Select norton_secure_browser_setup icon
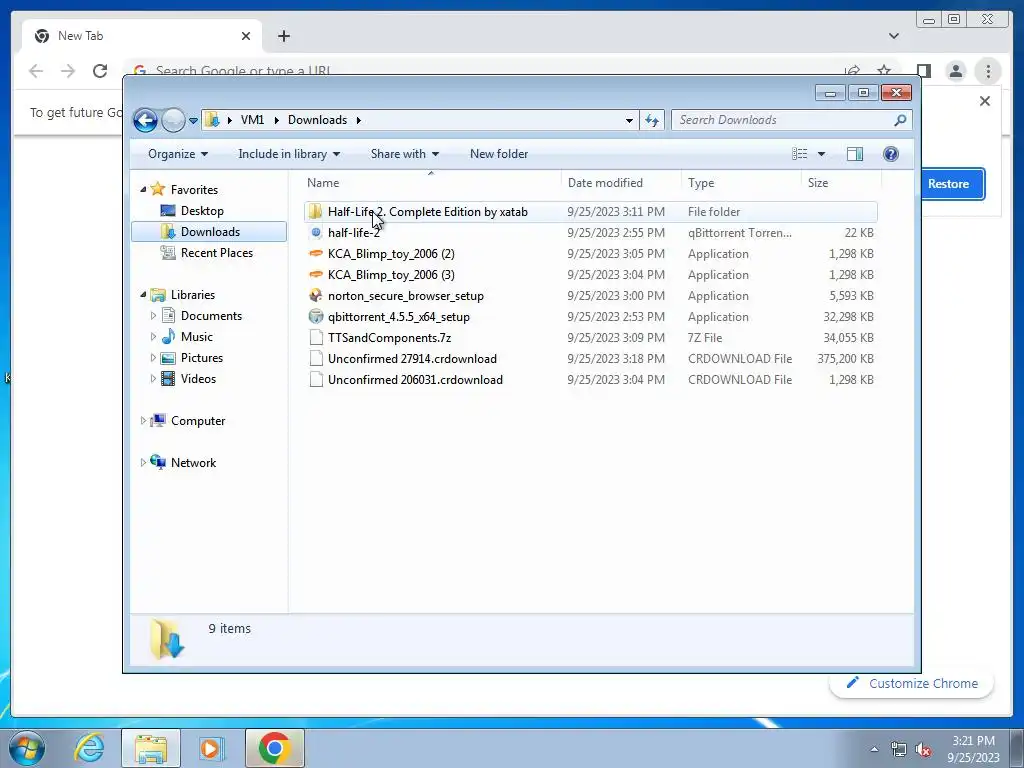1024x768 pixels. coord(315,295)
